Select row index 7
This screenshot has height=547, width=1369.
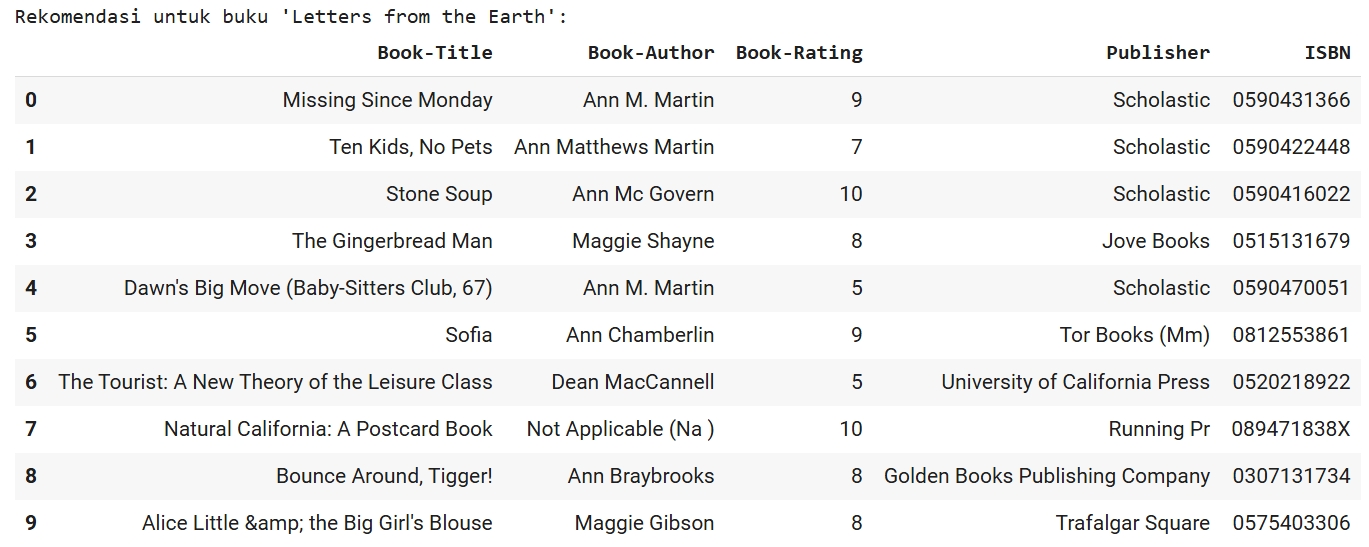coord(31,429)
